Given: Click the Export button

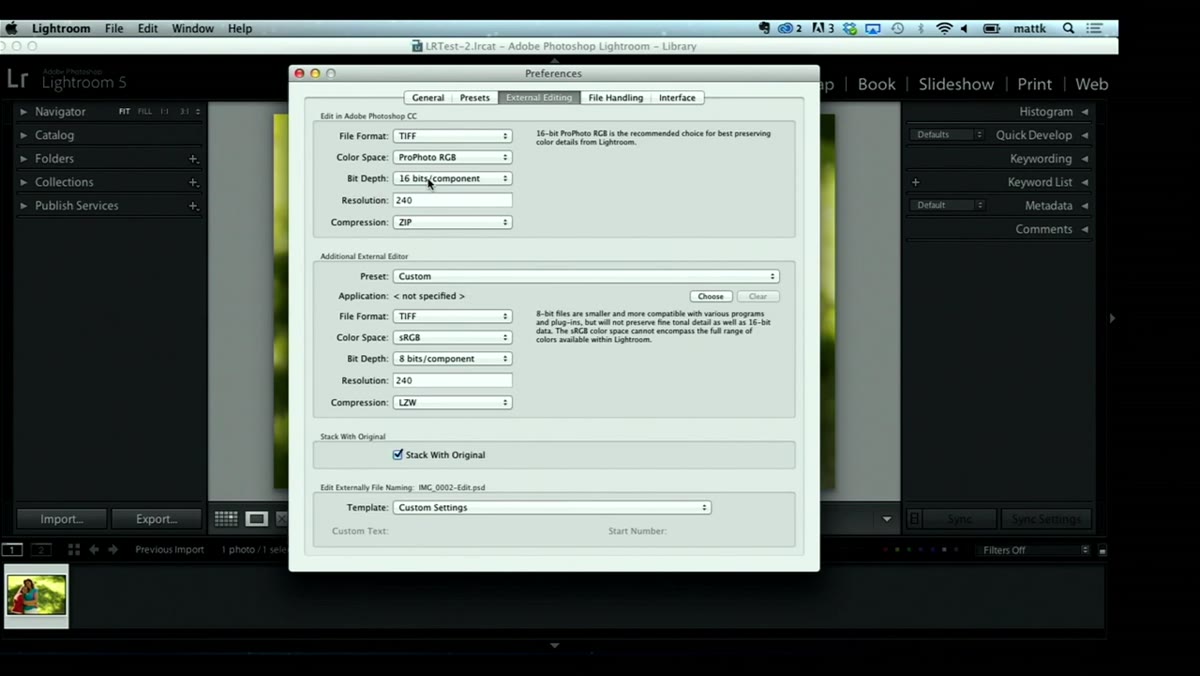Looking at the screenshot, I should point(156,519).
